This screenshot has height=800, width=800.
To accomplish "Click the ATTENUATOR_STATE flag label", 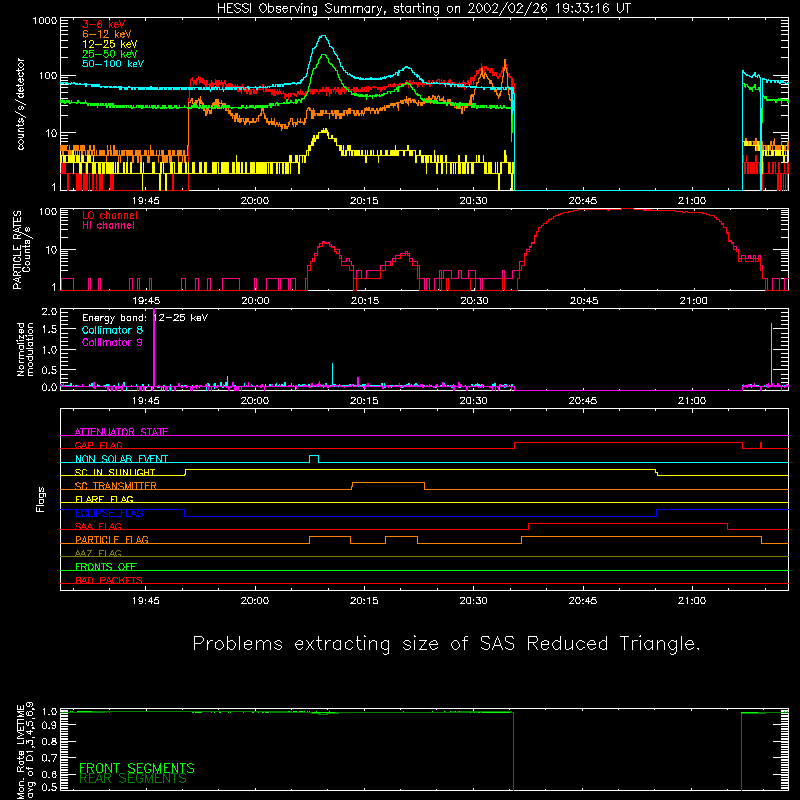I will pyautogui.click(x=121, y=432).
